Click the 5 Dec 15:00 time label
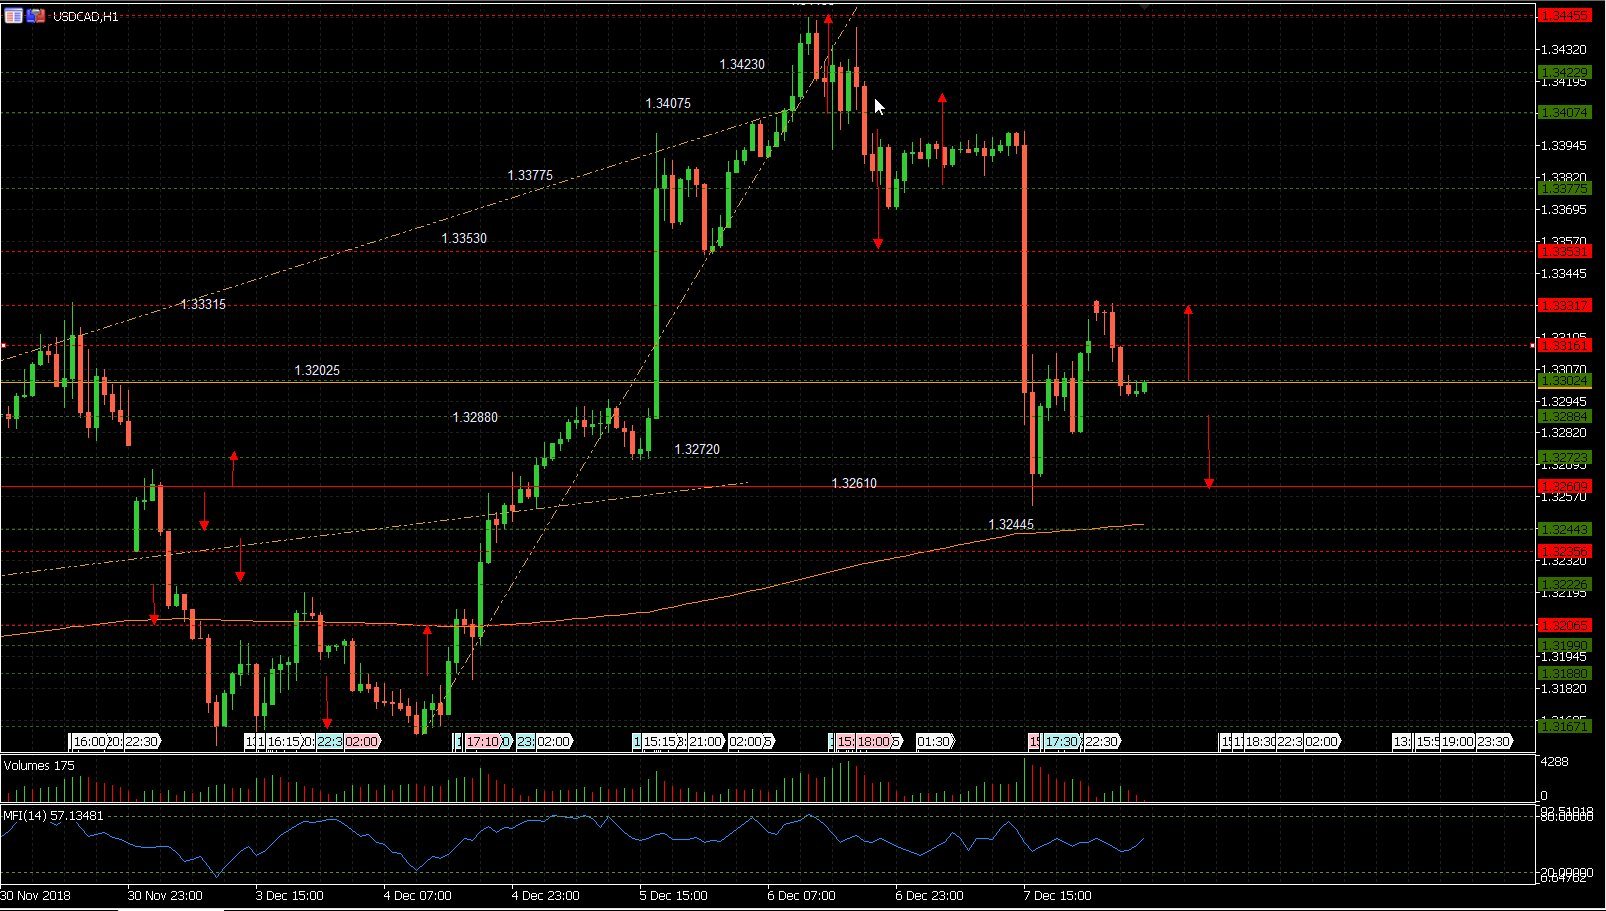1606x911 pixels. (x=676, y=895)
